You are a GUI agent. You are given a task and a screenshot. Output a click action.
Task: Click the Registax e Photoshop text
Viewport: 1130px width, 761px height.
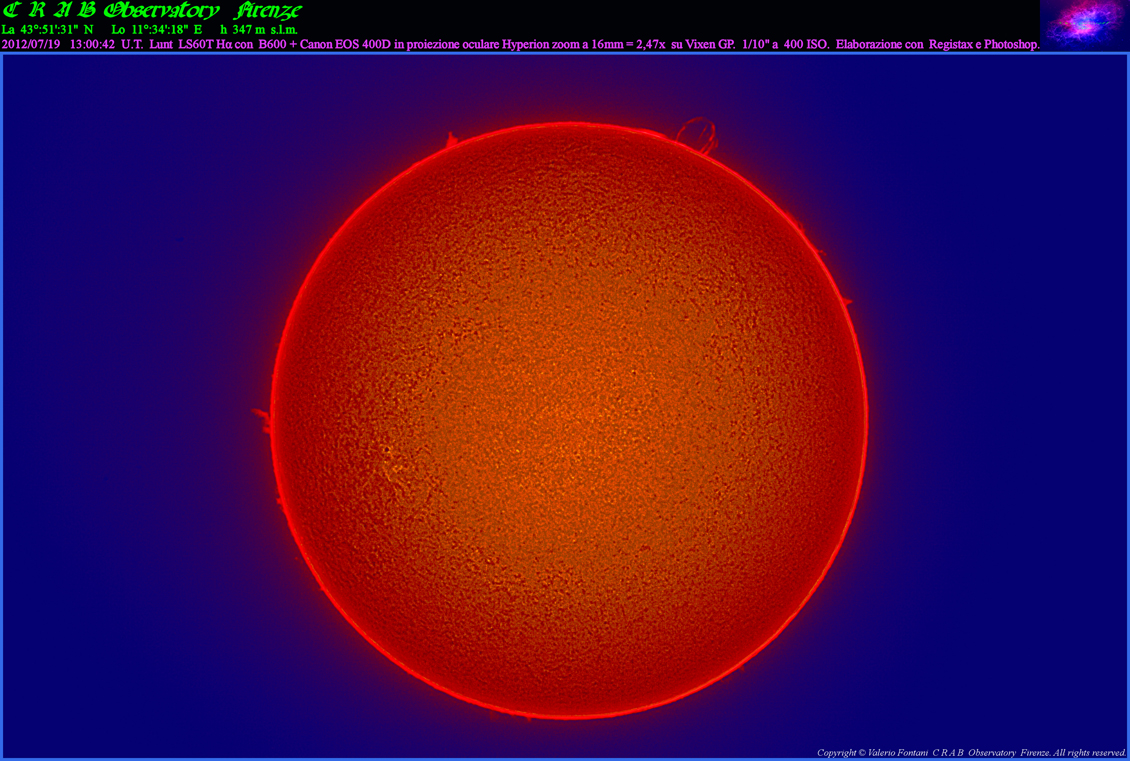(x=984, y=44)
